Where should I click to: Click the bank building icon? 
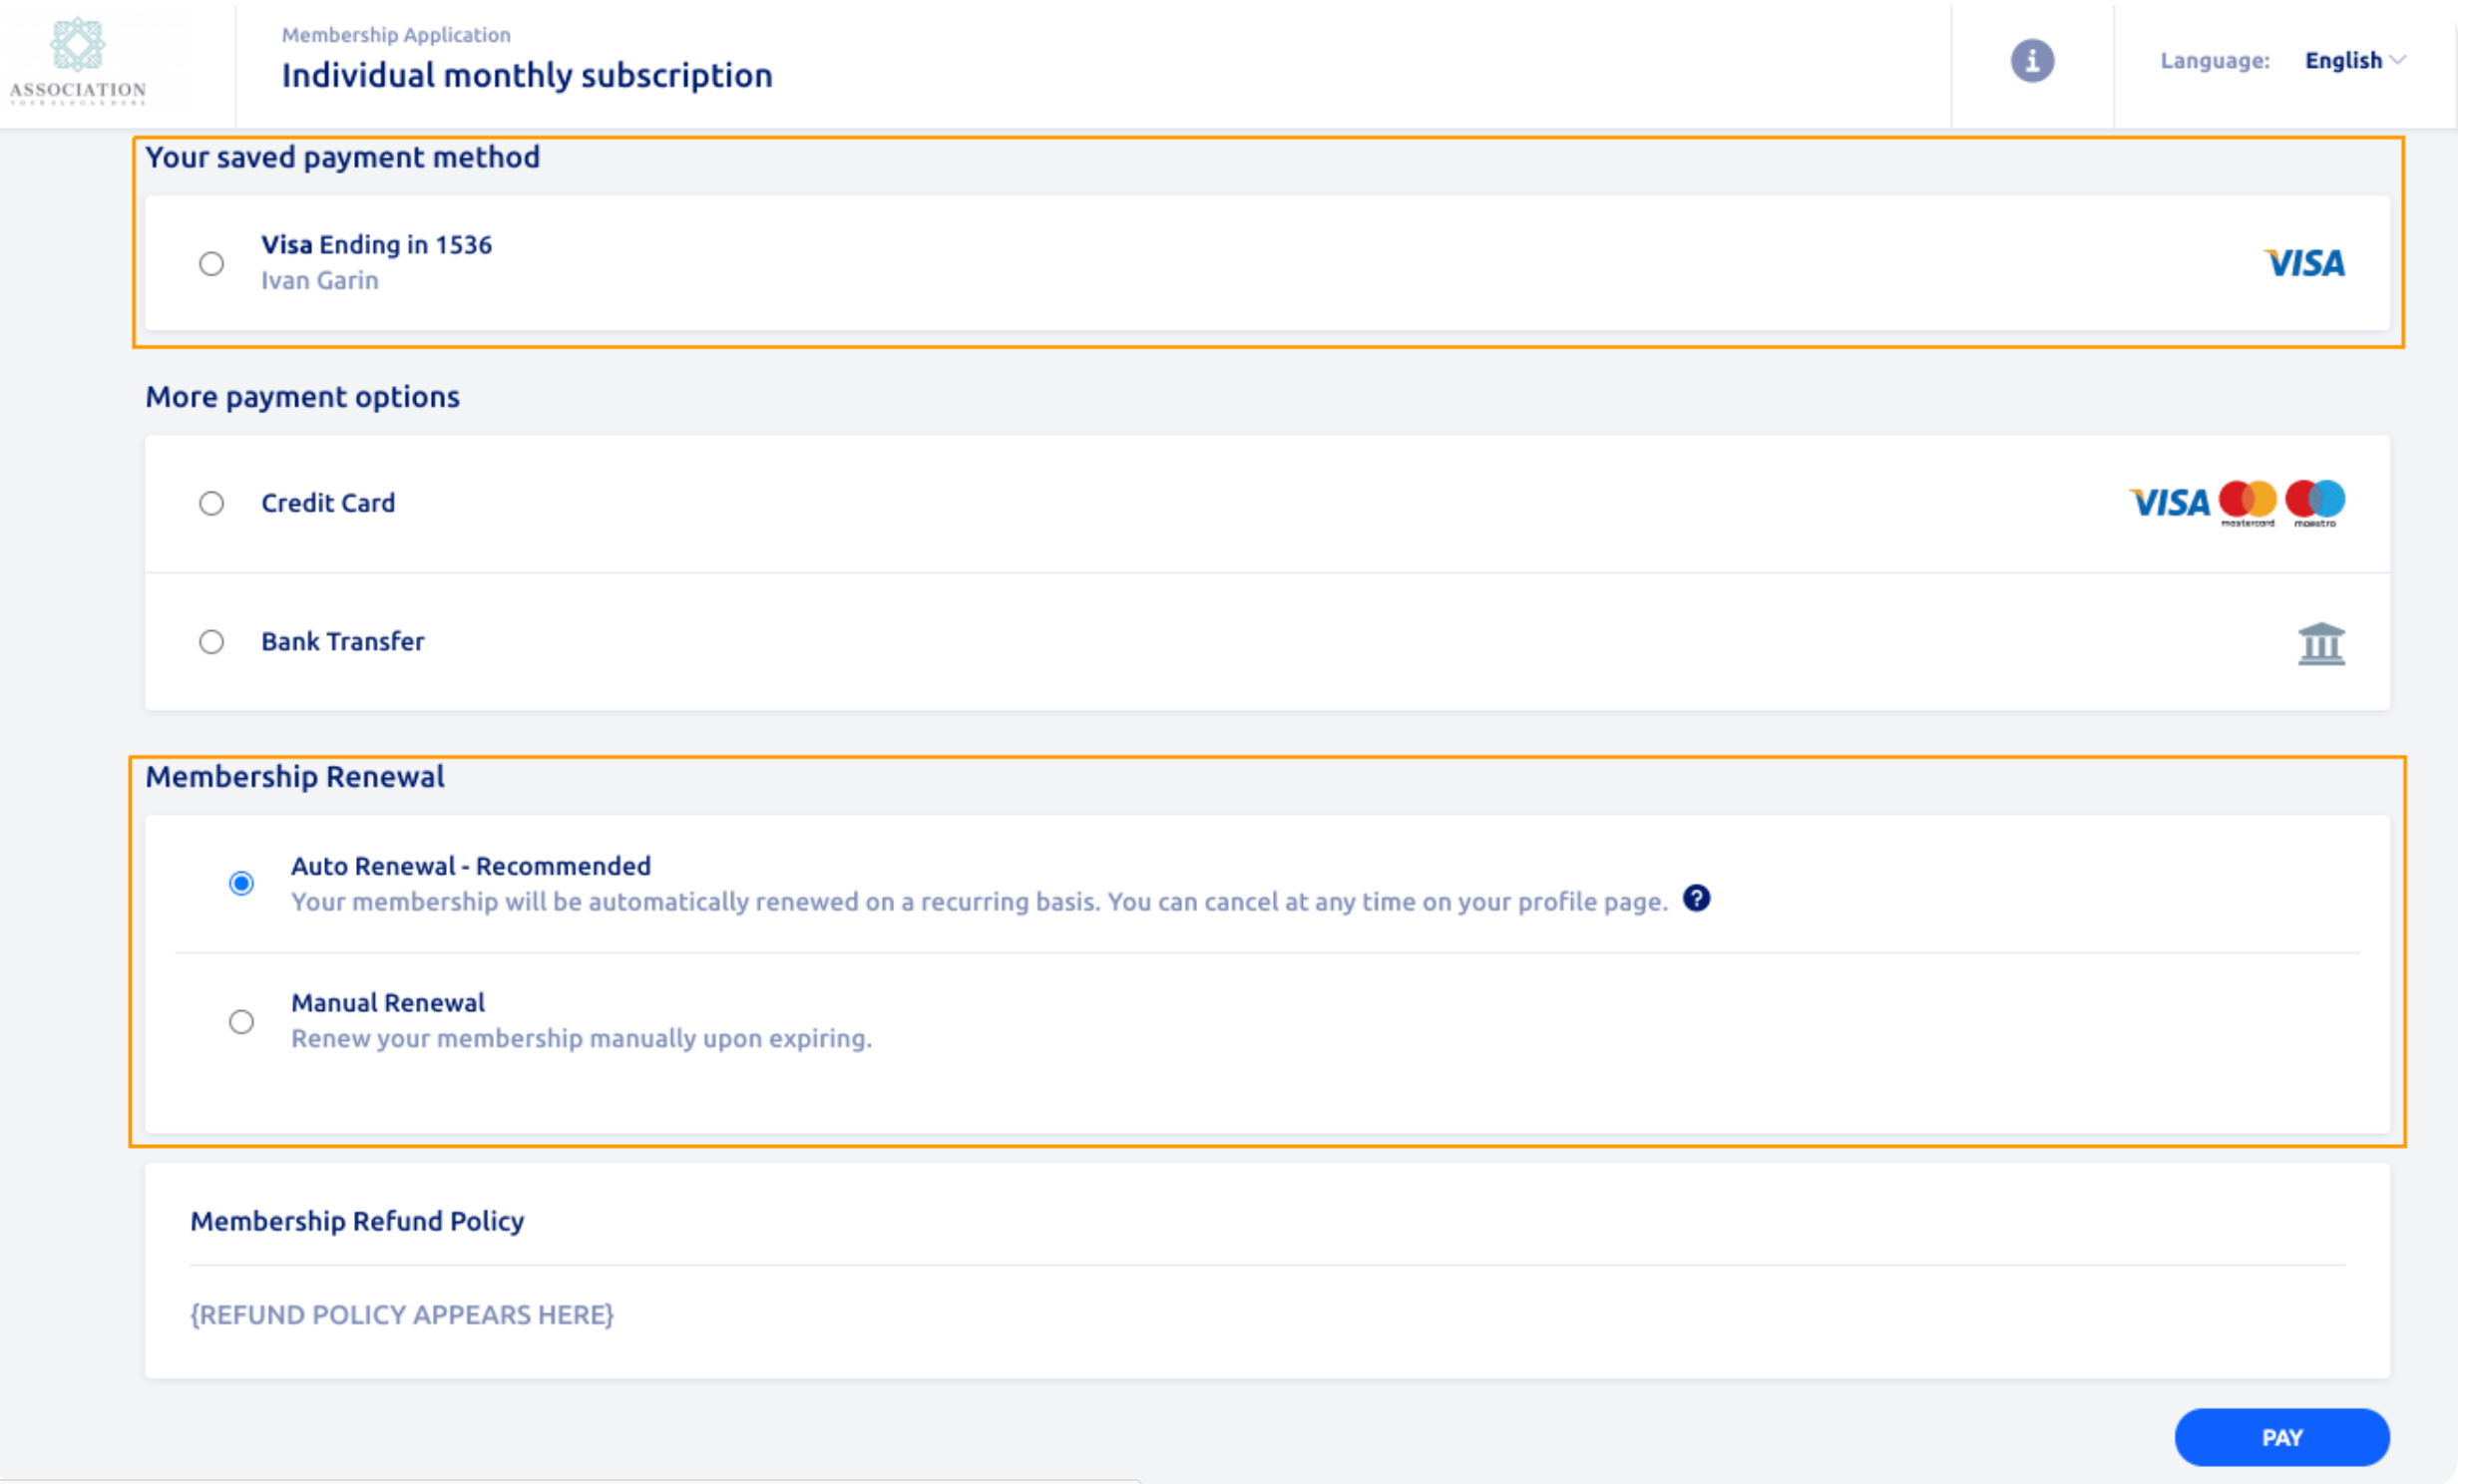coord(2320,643)
